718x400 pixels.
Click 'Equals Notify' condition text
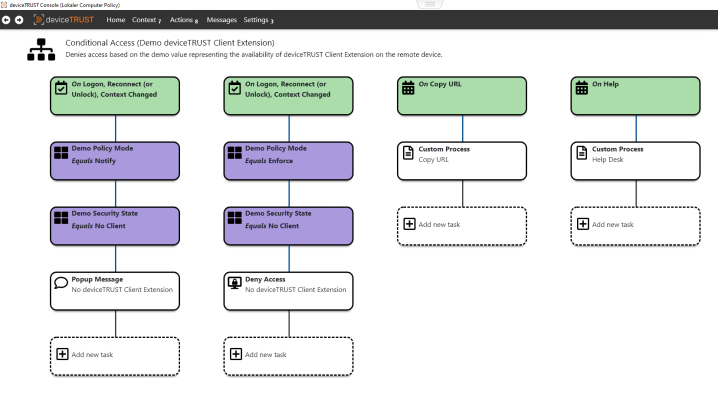(x=93, y=161)
